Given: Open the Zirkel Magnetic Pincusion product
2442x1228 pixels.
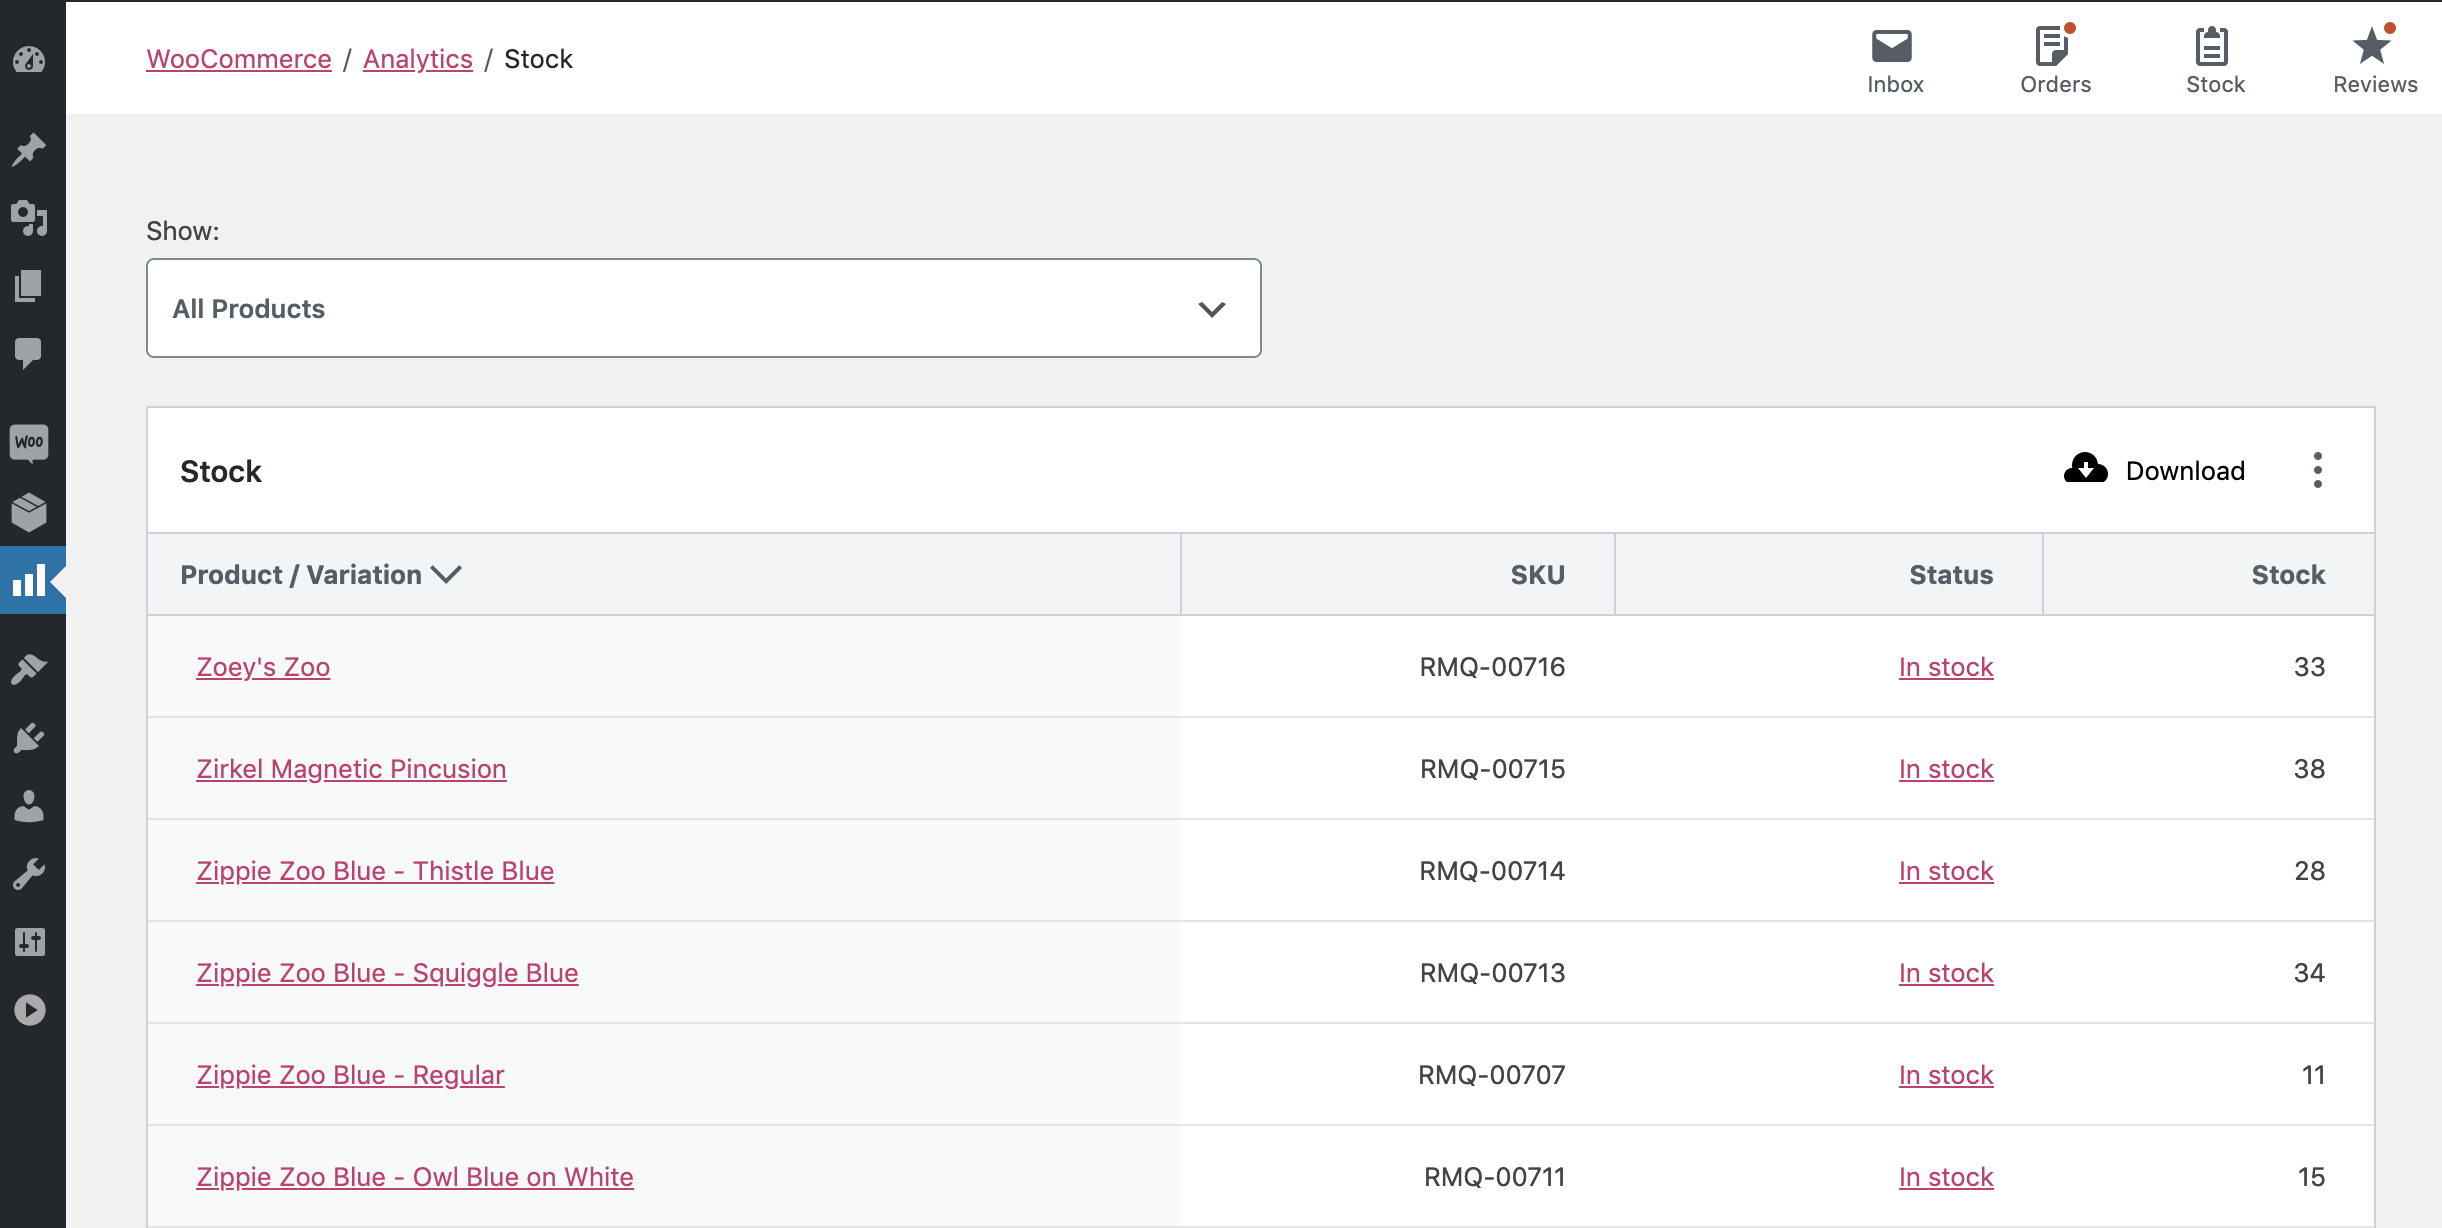Looking at the screenshot, I should point(351,768).
